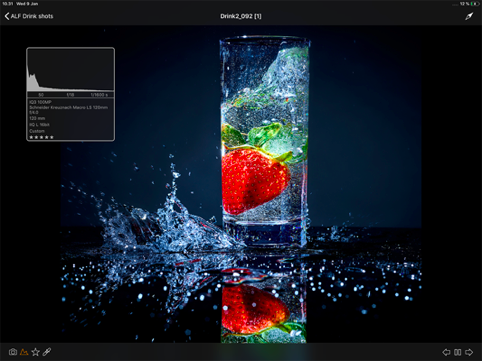The height and width of the screenshot is (361, 482).
Task: Click the five-star rating in info panel
Action: click(41, 137)
